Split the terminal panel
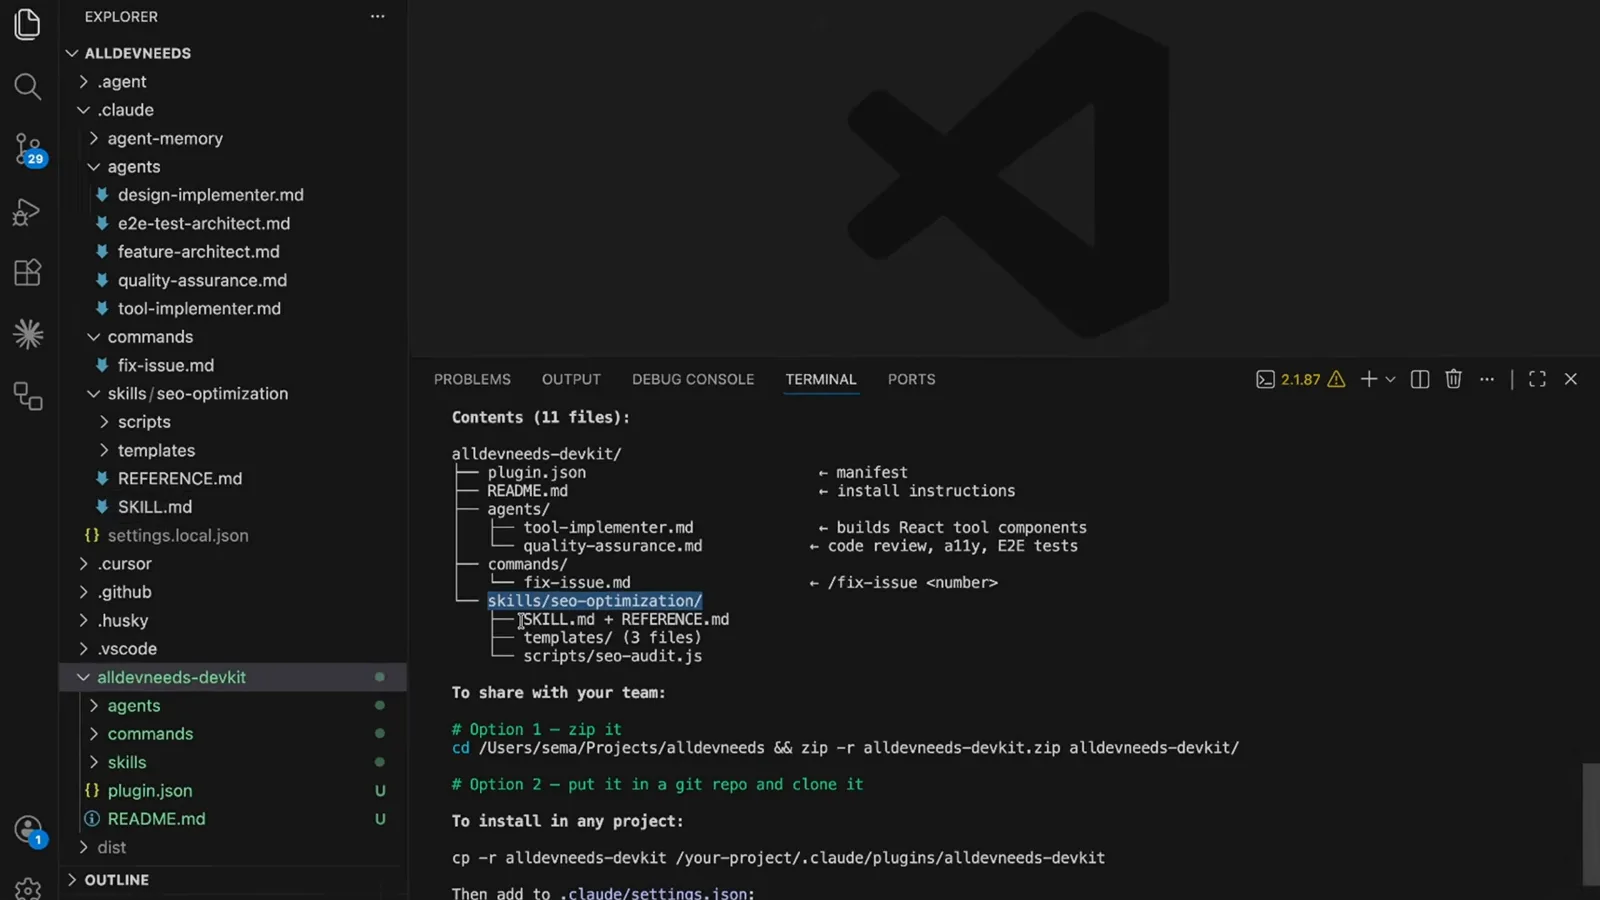Viewport: 1600px width, 900px height. point(1420,379)
